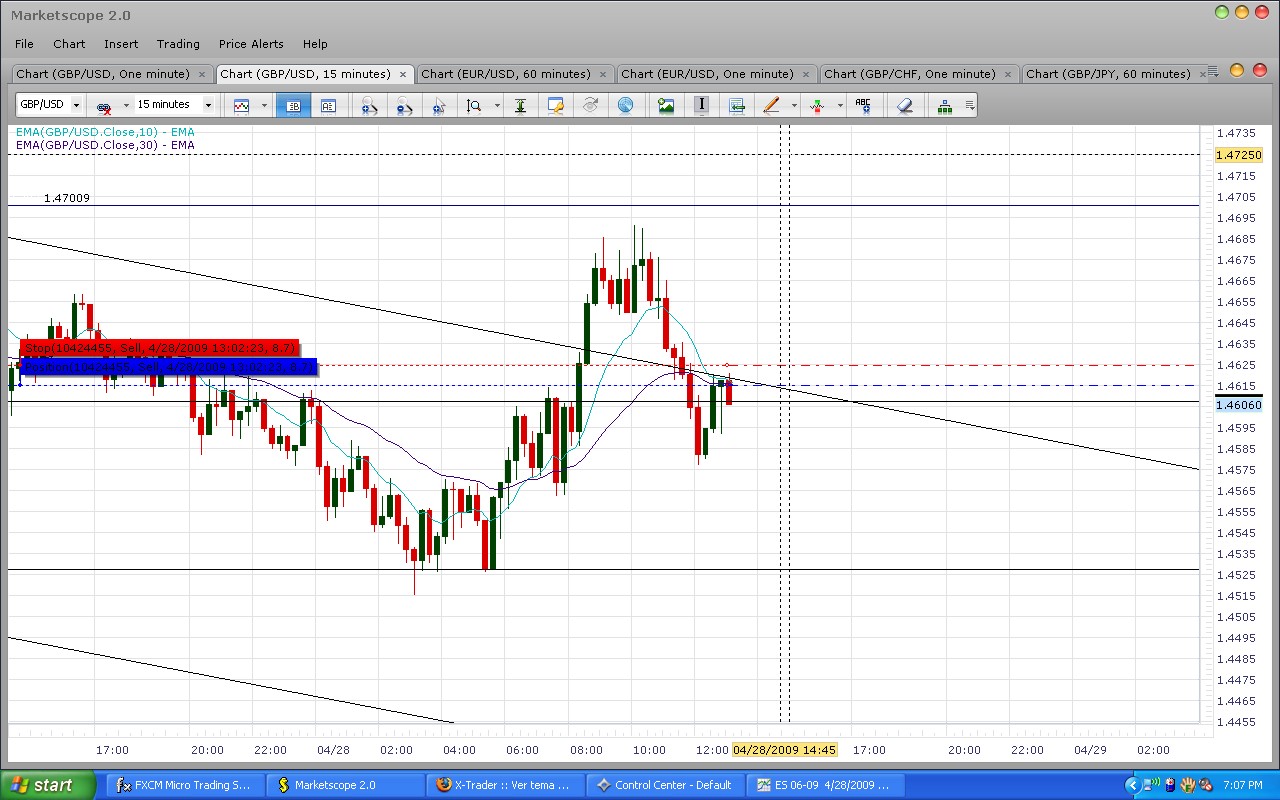Click the green hierarchy structure icon
The width and height of the screenshot is (1280, 800).
(x=945, y=105)
